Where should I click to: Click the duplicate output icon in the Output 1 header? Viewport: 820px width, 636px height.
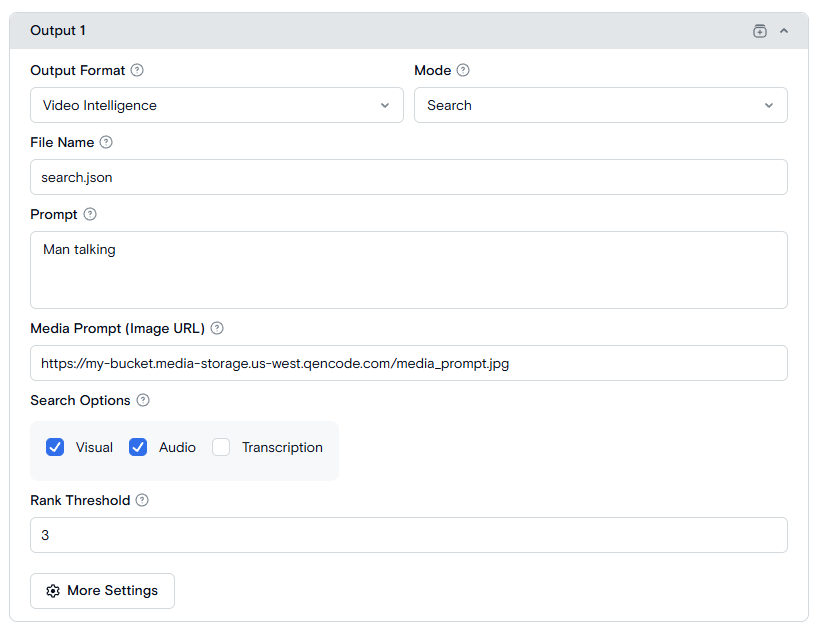click(x=760, y=31)
